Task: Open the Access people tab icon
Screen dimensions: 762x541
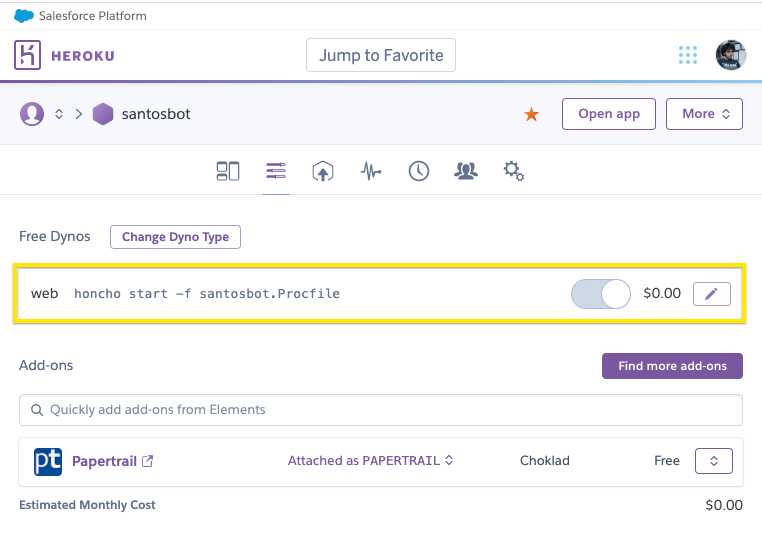Action: (x=466, y=171)
